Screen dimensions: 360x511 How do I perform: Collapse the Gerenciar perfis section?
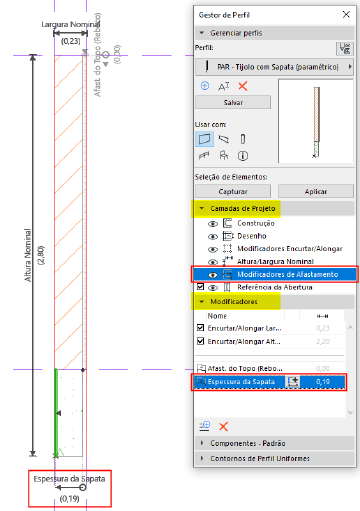click(202, 33)
